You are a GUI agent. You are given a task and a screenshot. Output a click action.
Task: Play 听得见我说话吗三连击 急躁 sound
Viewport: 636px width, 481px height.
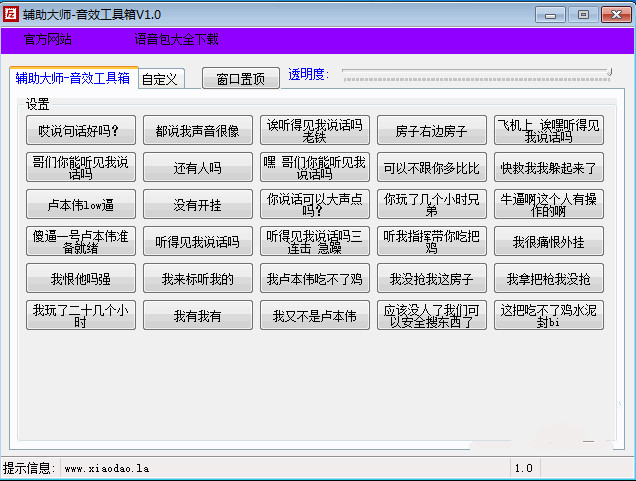coord(315,241)
